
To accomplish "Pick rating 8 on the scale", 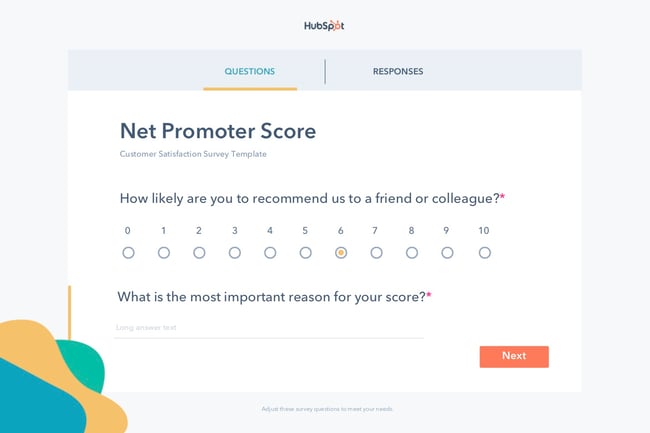I will coord(411,253).
